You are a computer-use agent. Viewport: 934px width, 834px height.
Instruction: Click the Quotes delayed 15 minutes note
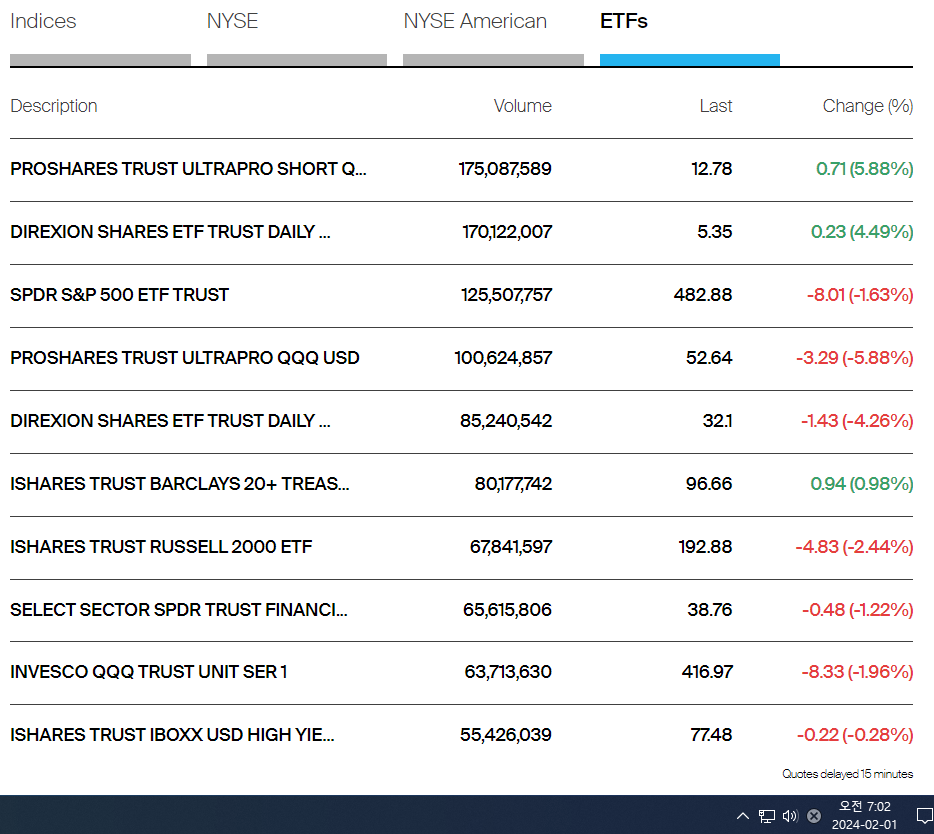(848, 774)
